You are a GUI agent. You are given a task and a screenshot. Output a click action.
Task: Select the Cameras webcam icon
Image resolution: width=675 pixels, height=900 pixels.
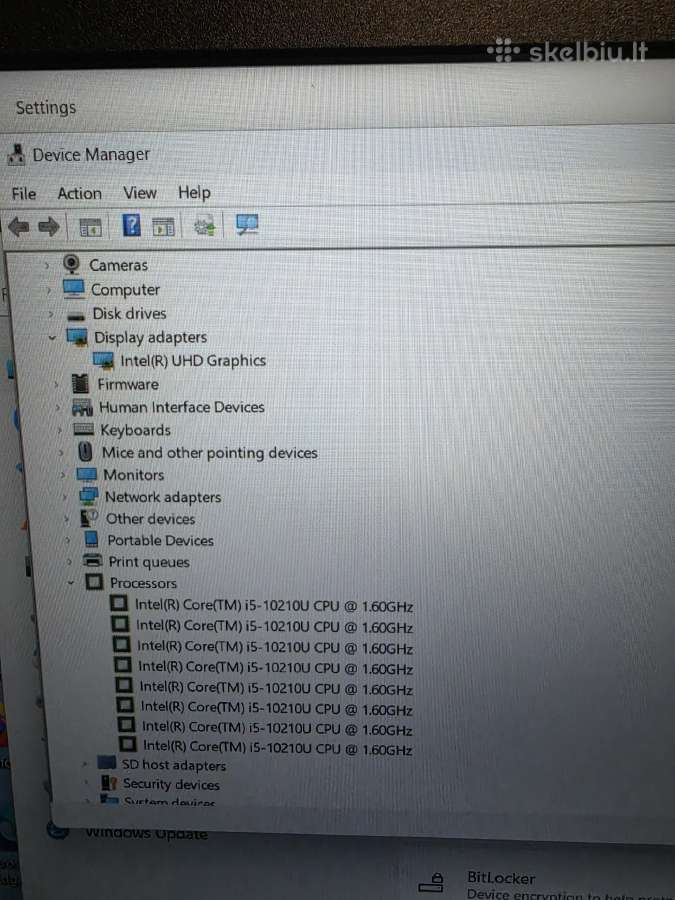[x=71, y=264]
